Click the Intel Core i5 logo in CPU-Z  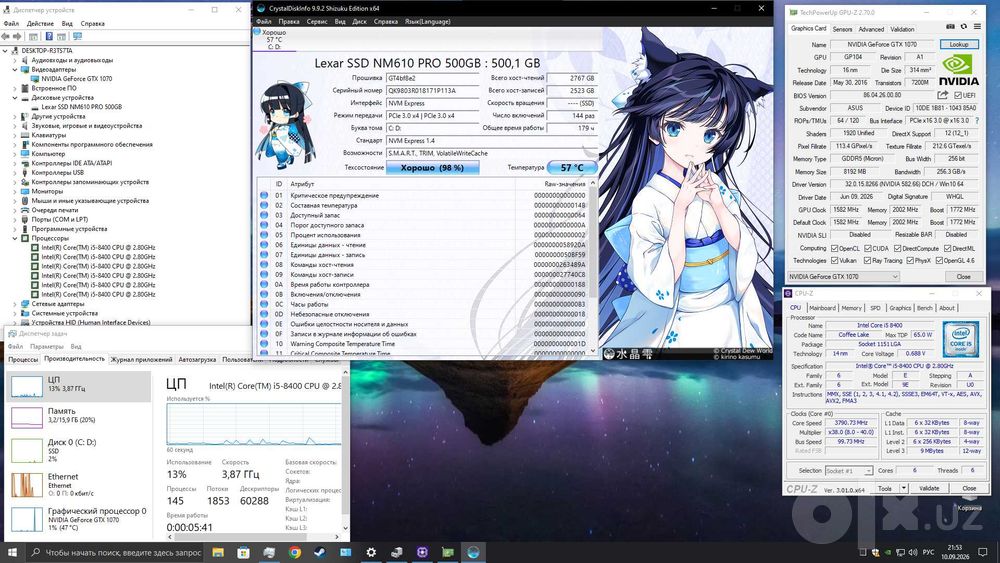960,339
